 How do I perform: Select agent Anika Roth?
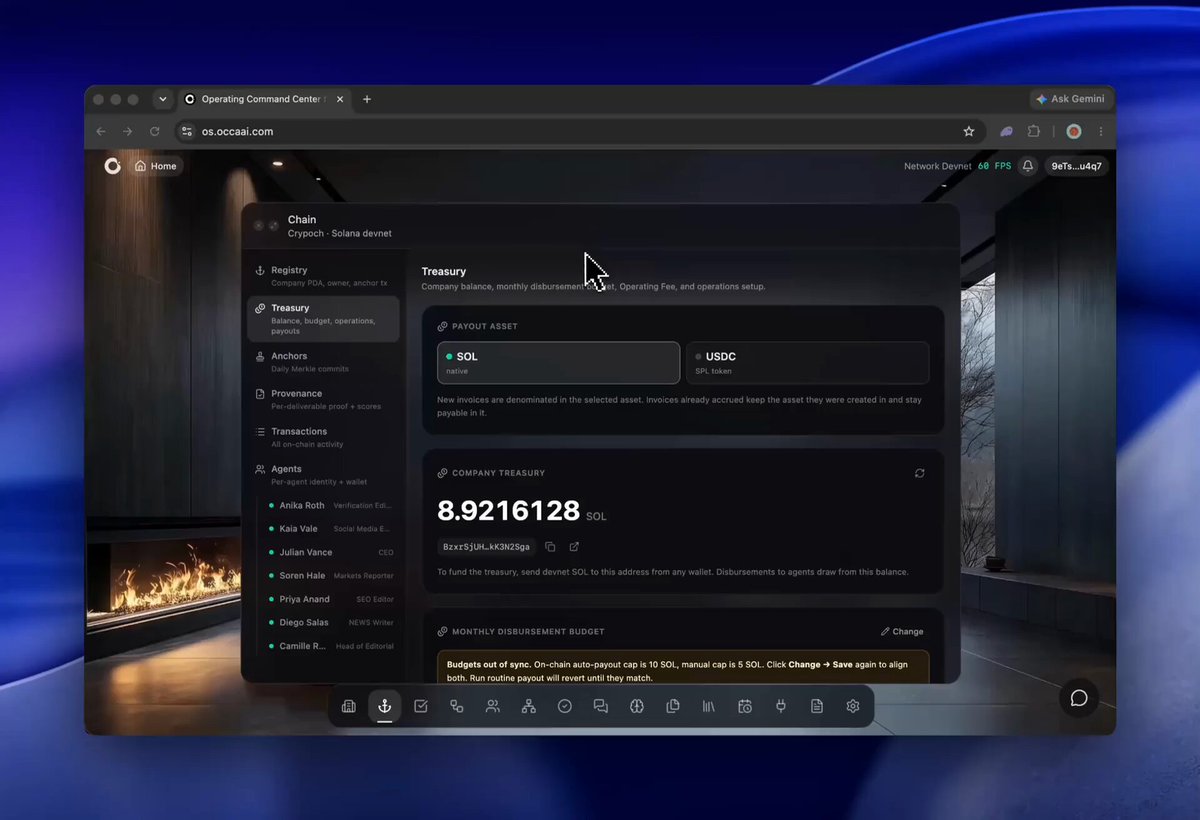tap(330, 505)
